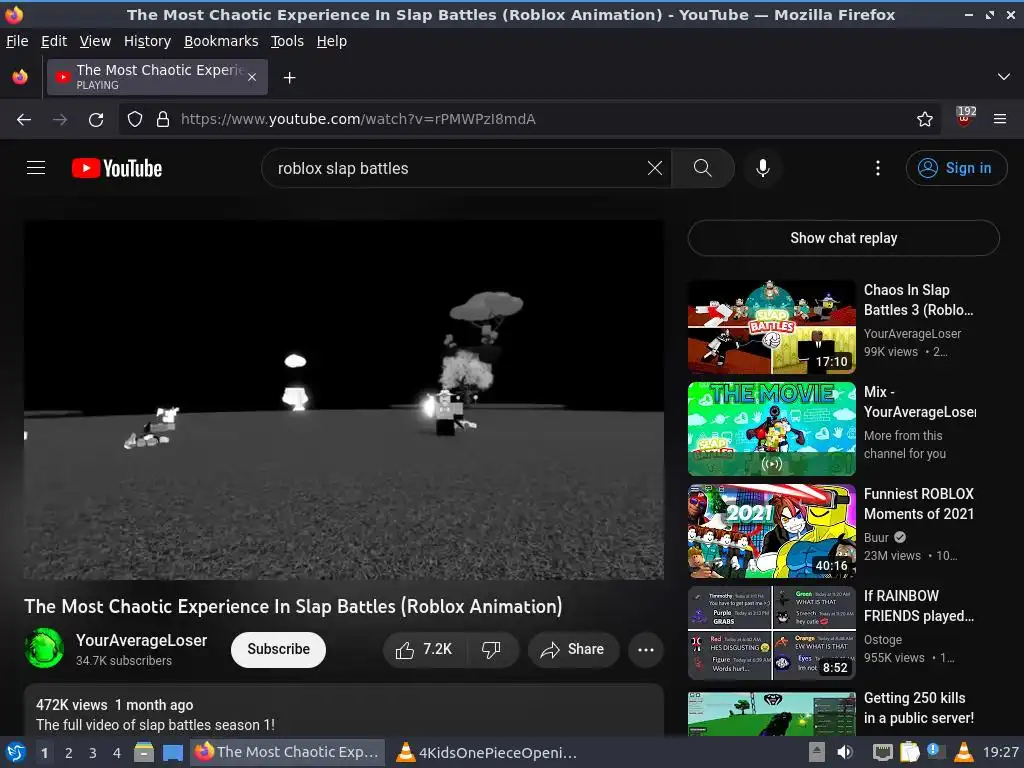1024x768 pixels.
Task: Open the VLC cone tray icon
Action: [963, 752]
